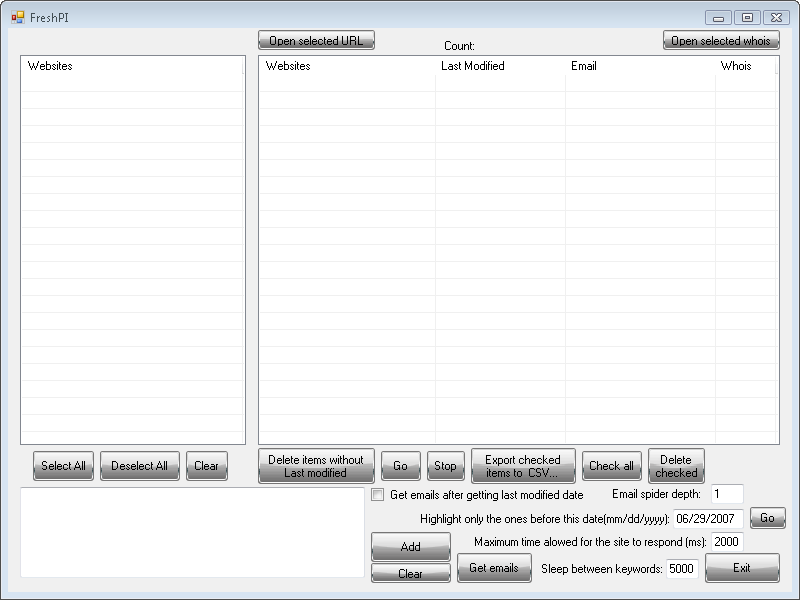800x600 pixels.
Task: Sort results by Last Modified column
Action: tap(501, 66)
